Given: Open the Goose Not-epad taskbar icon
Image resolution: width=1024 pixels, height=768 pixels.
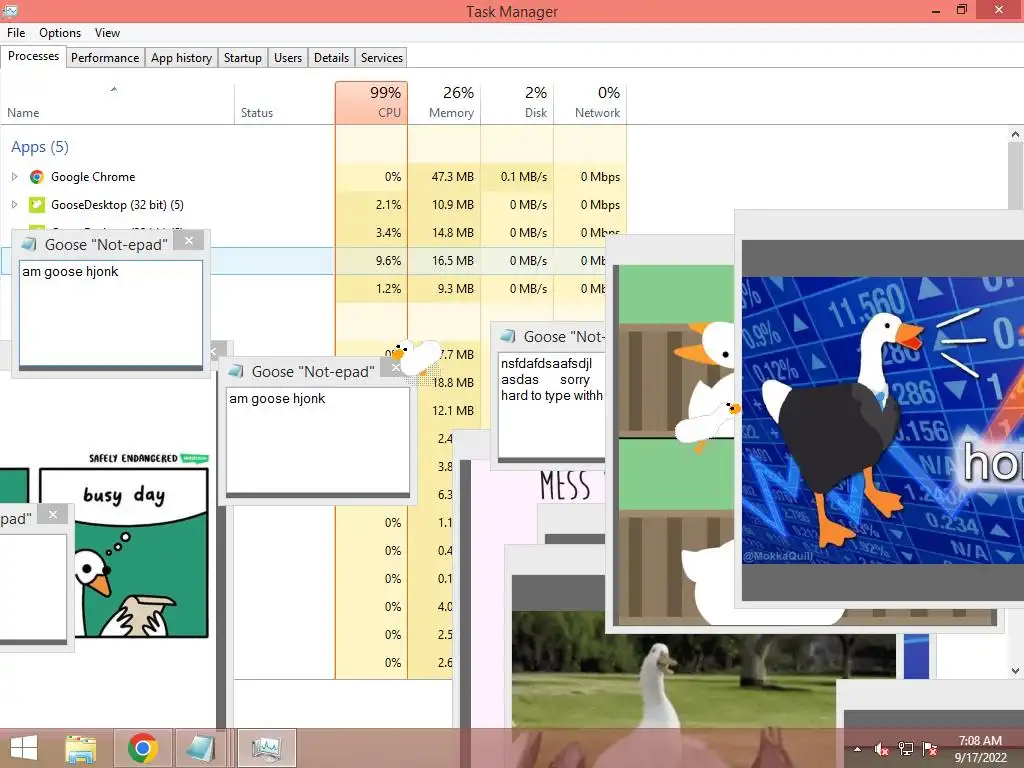Looking at the screenshot, I should (x=200, y=748).
